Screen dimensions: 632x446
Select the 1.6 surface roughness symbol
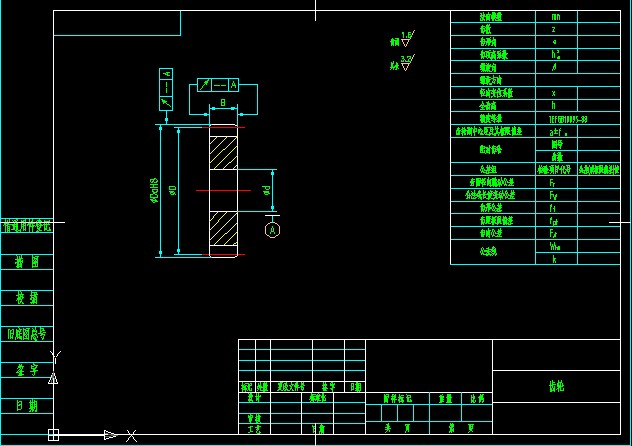pos(407,39)
